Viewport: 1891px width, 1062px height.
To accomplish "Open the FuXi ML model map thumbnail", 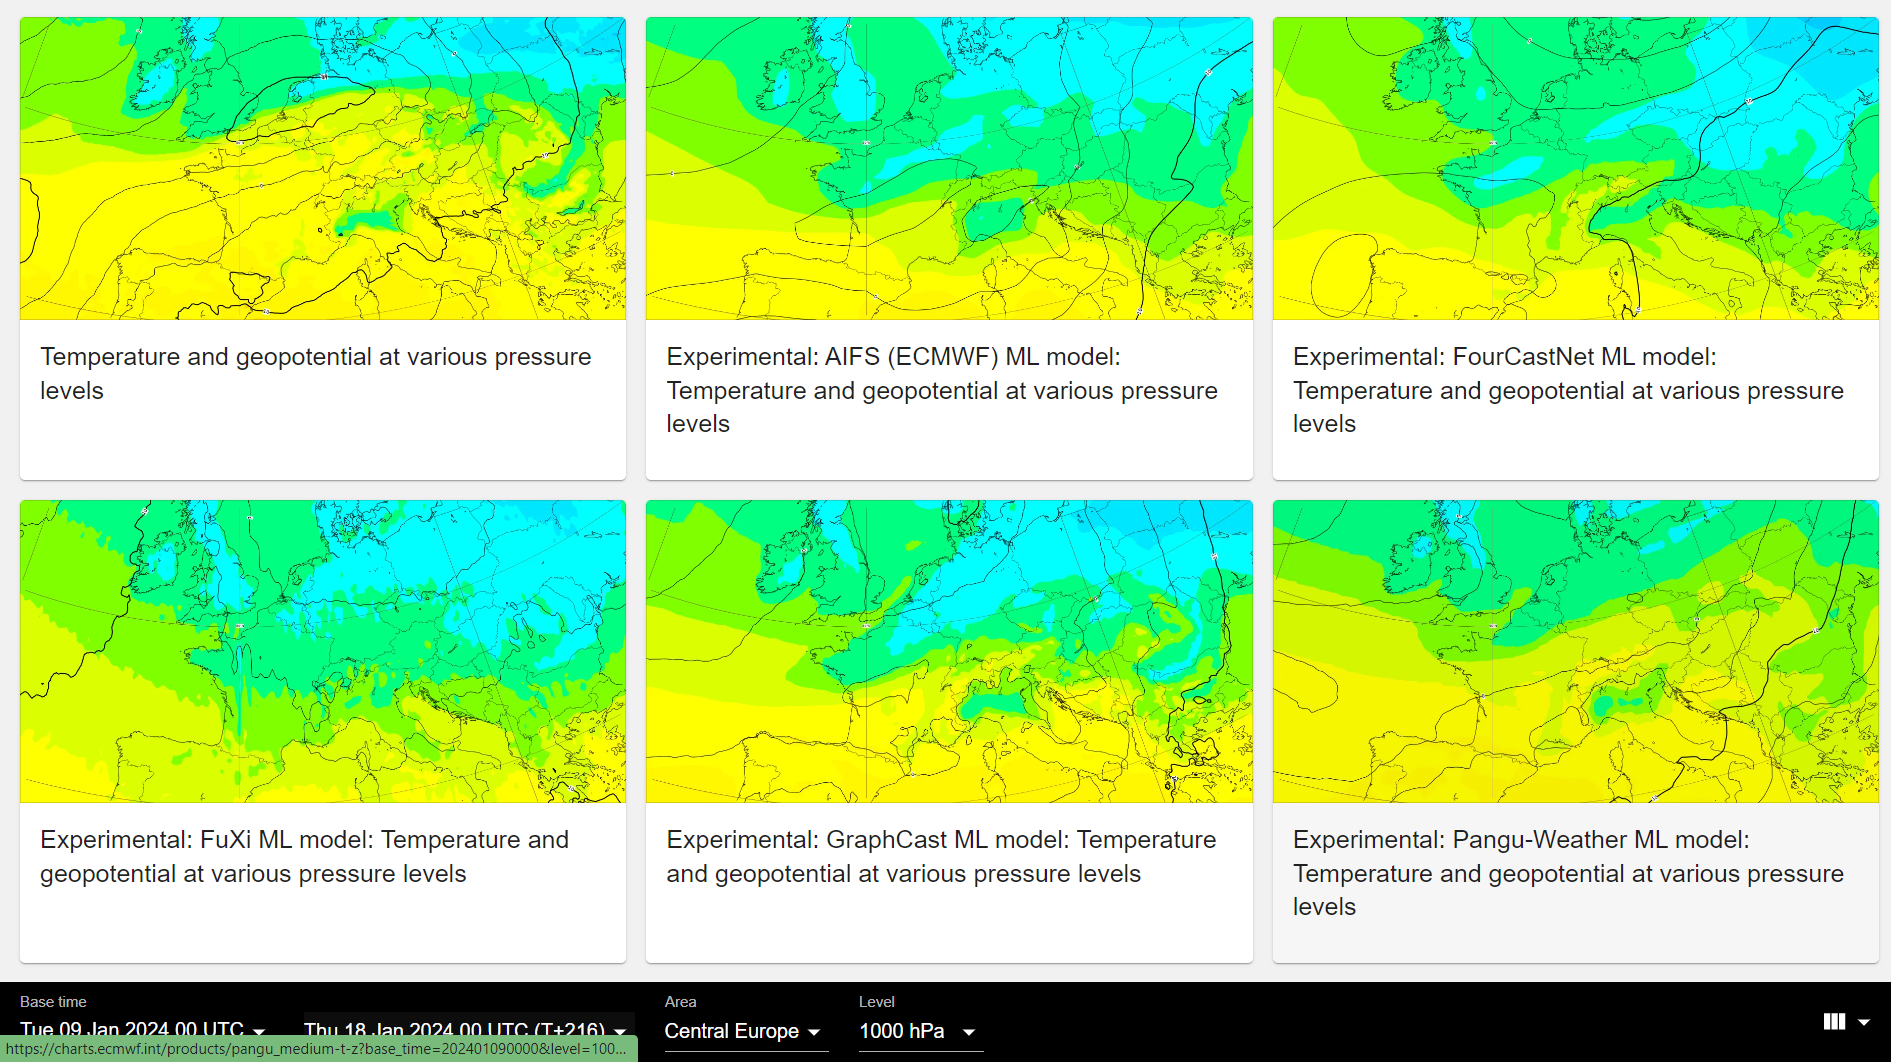I will point(323,651).
